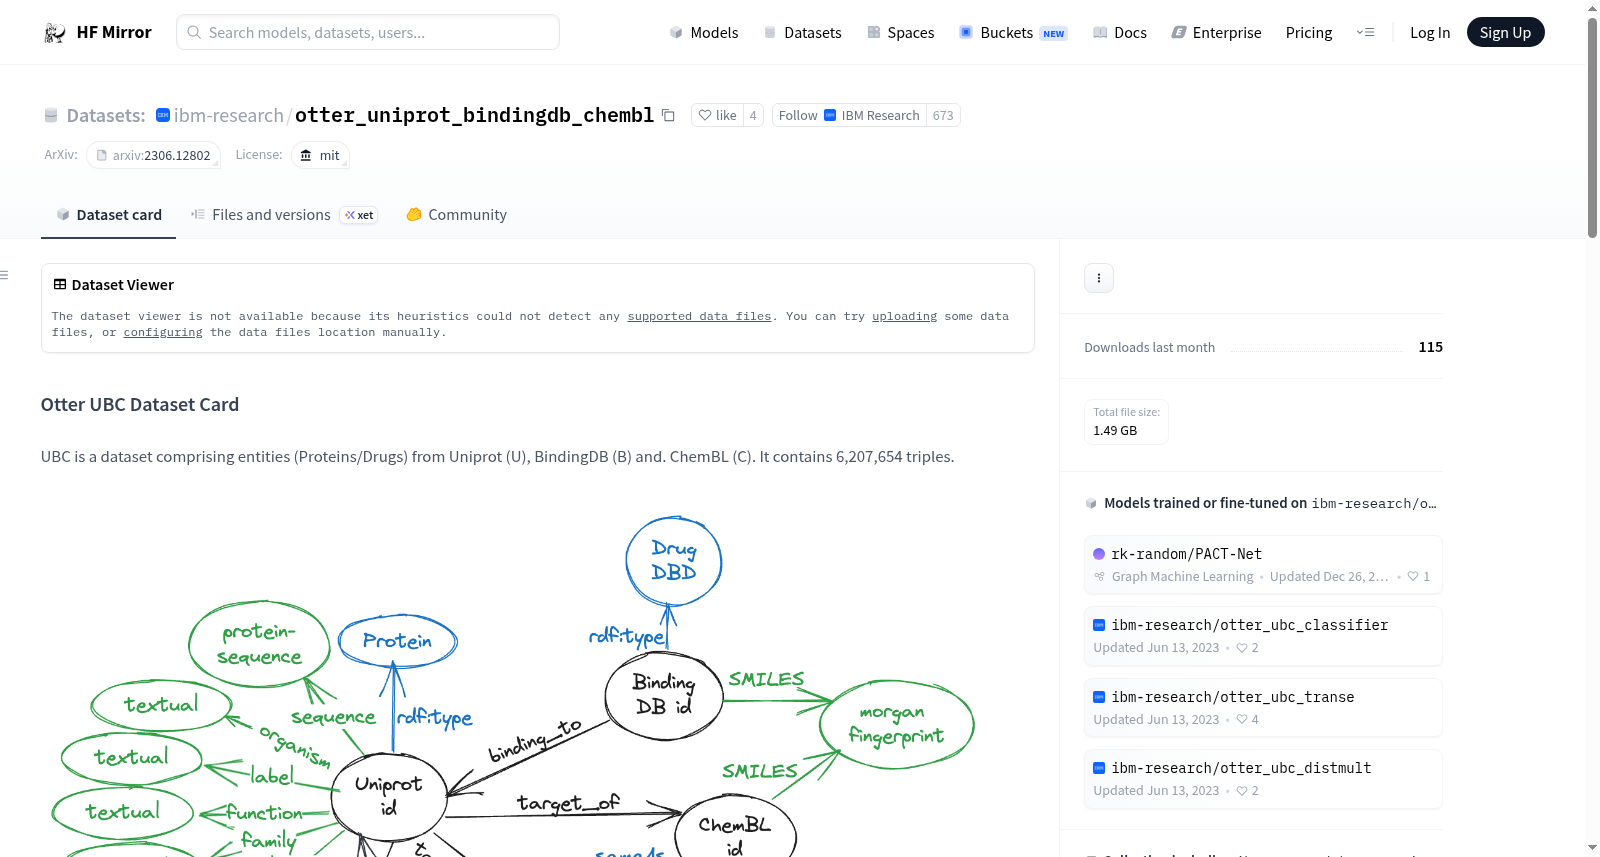Viewport: 1600px width, 857px height.
Task: Click the scrollbar up arrow
Action: (1592, 8)
